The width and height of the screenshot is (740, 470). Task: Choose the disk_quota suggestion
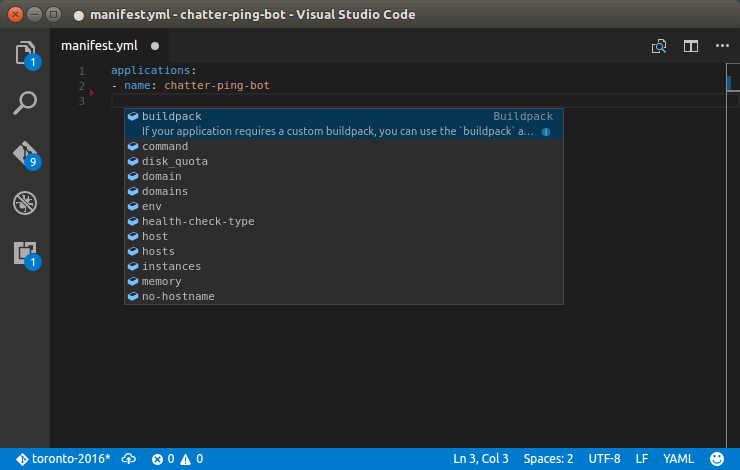click(x=344, y=161)
